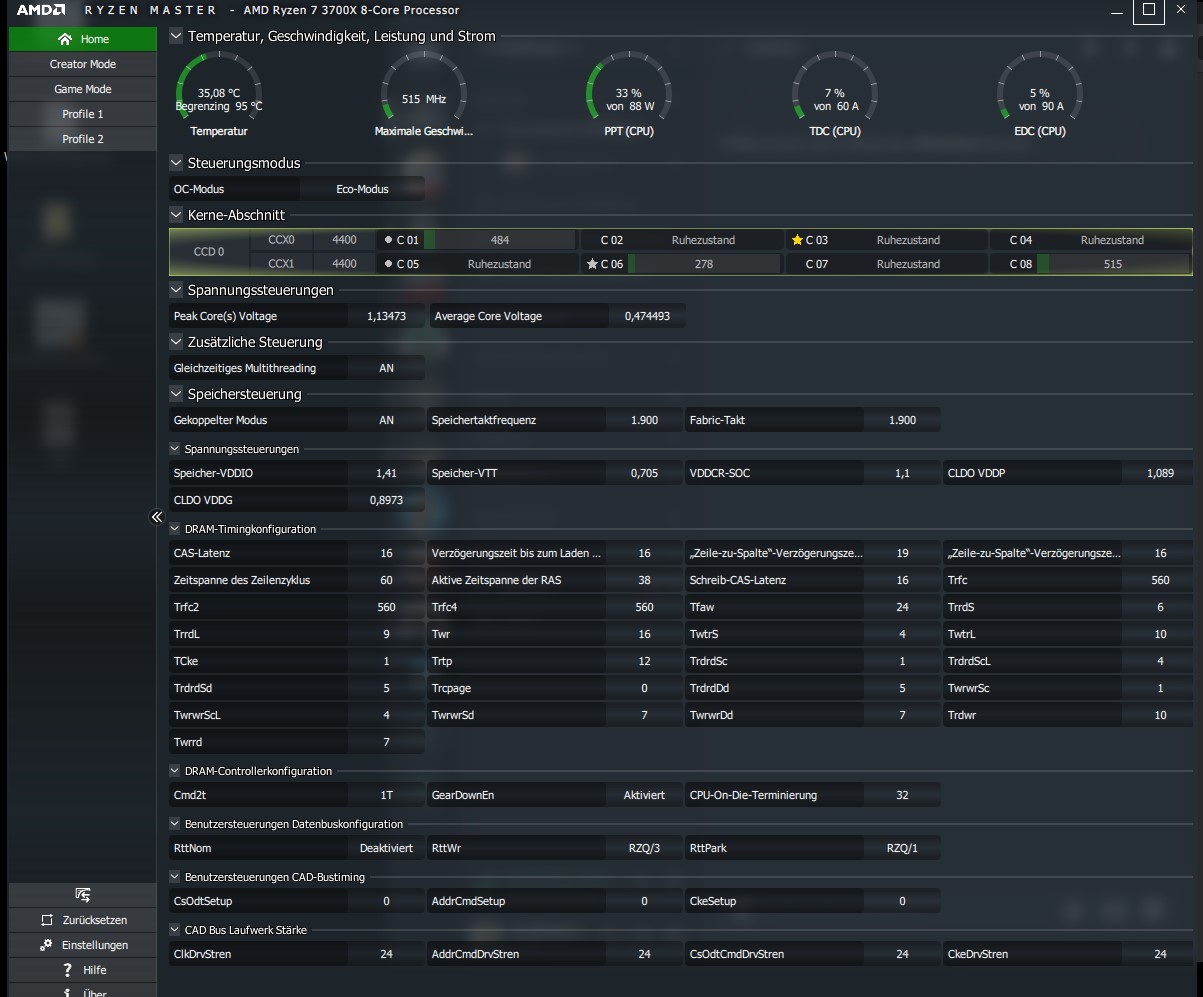Toggle Gleichzeitiges Multithreading AN value
Screen dimensions: 1203x997
(x=386, y=368)
